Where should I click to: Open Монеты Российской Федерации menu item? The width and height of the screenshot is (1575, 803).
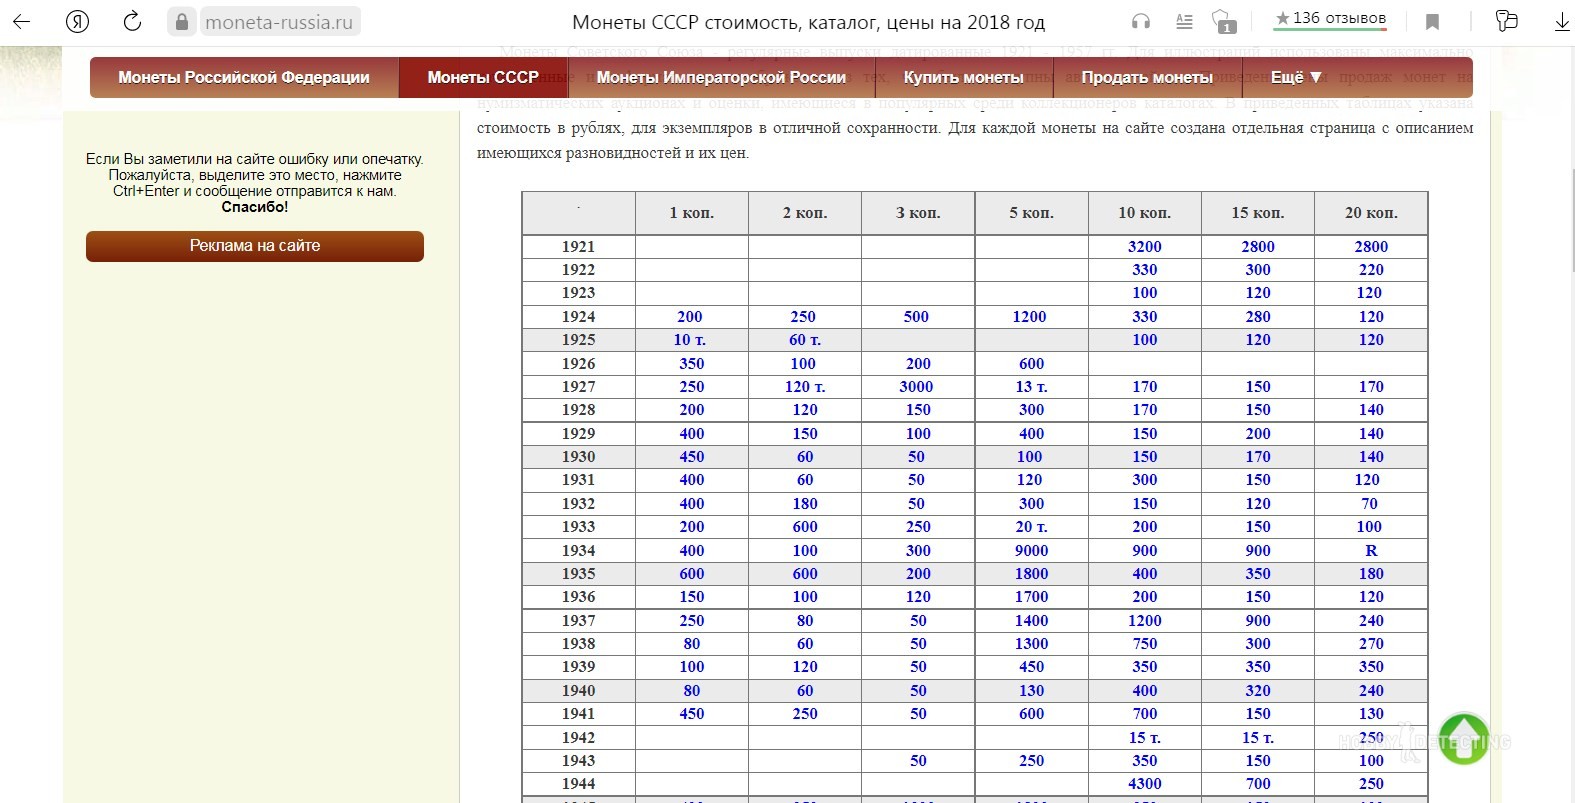(244, 77)
